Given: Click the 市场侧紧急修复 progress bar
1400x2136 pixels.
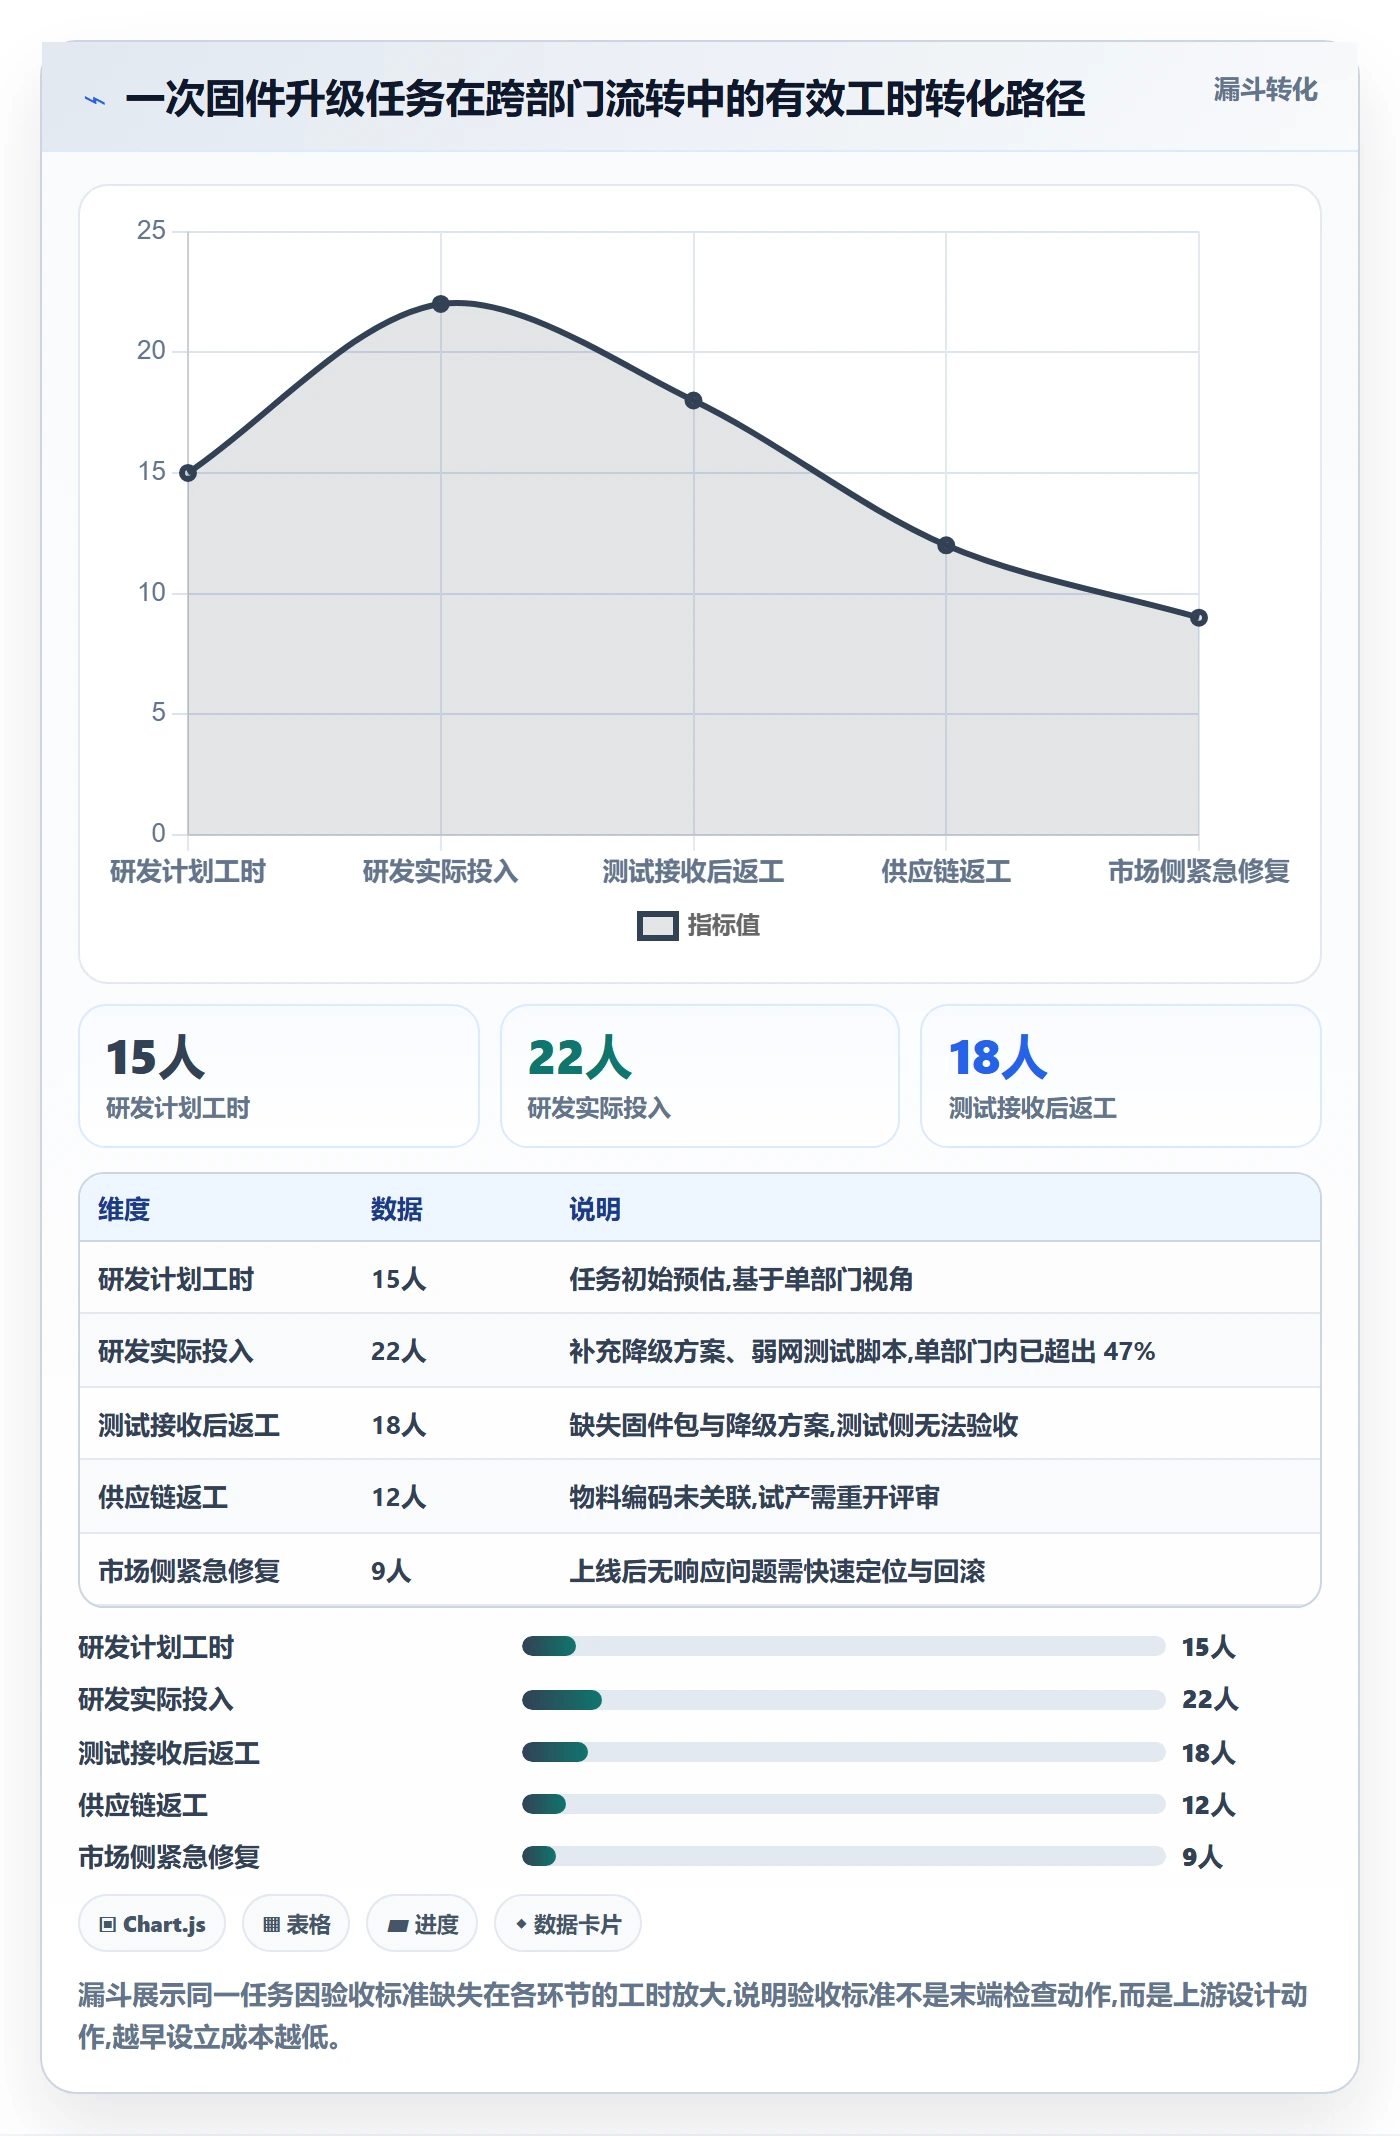Looking at the screenshot, I should pos(843,1856).
